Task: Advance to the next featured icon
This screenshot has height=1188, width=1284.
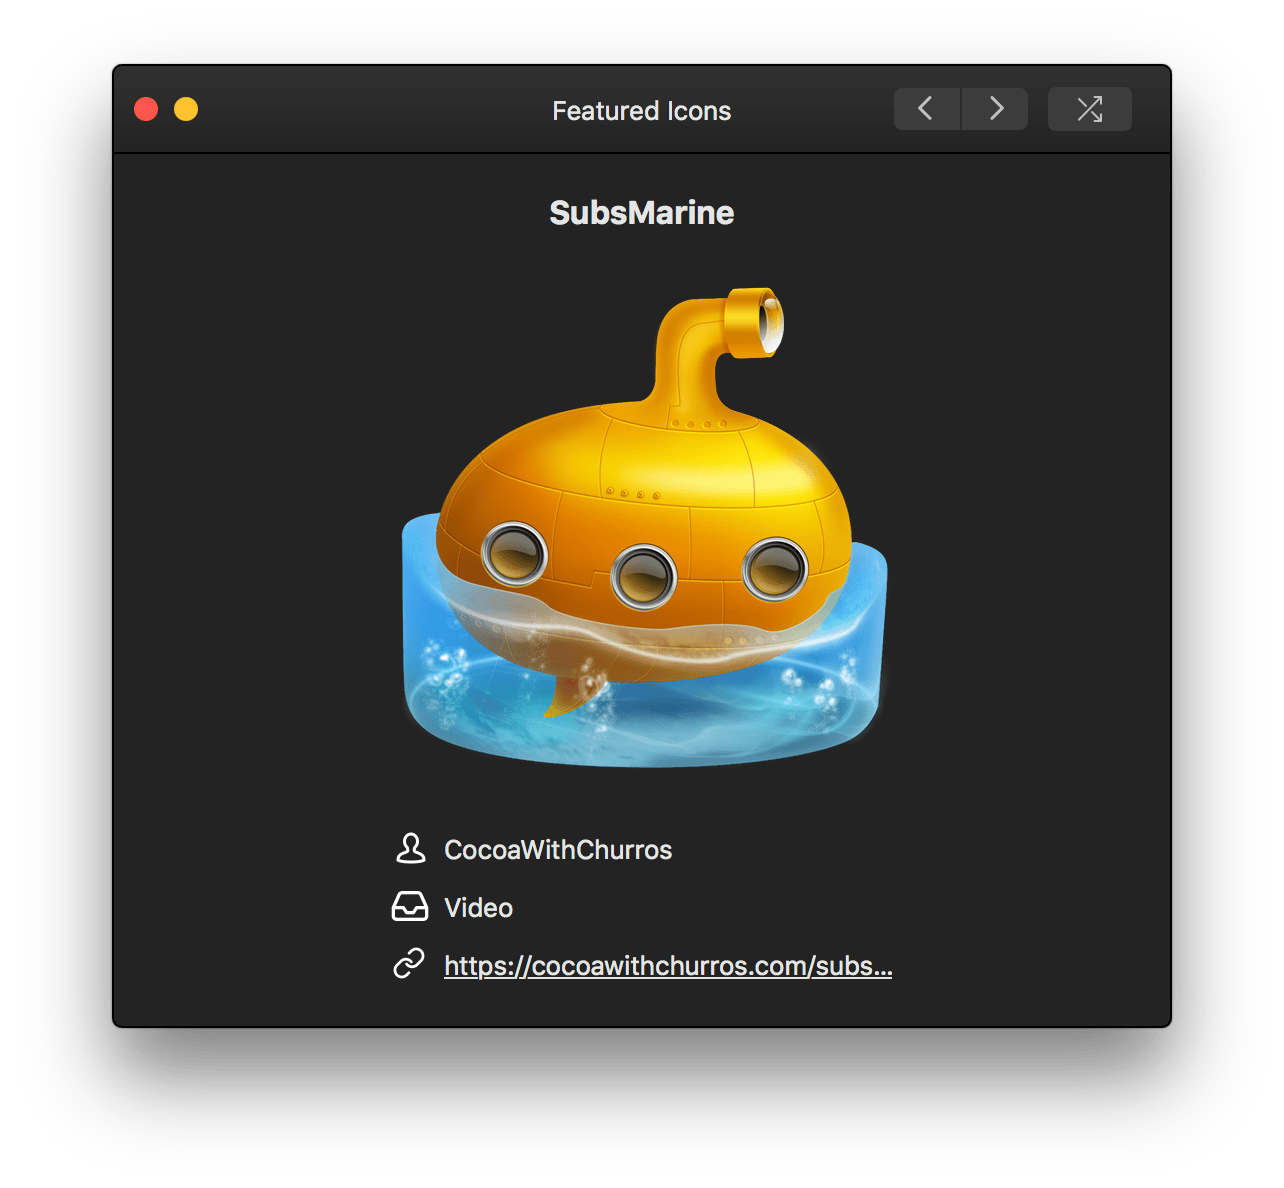Action: pyautogui.click(x=995, y=109)
